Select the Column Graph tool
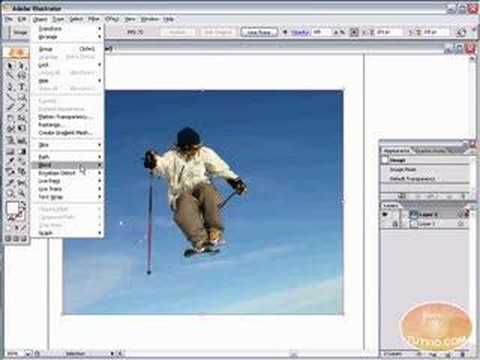Viewport: 480px width, 360px height. coord(22,140)
